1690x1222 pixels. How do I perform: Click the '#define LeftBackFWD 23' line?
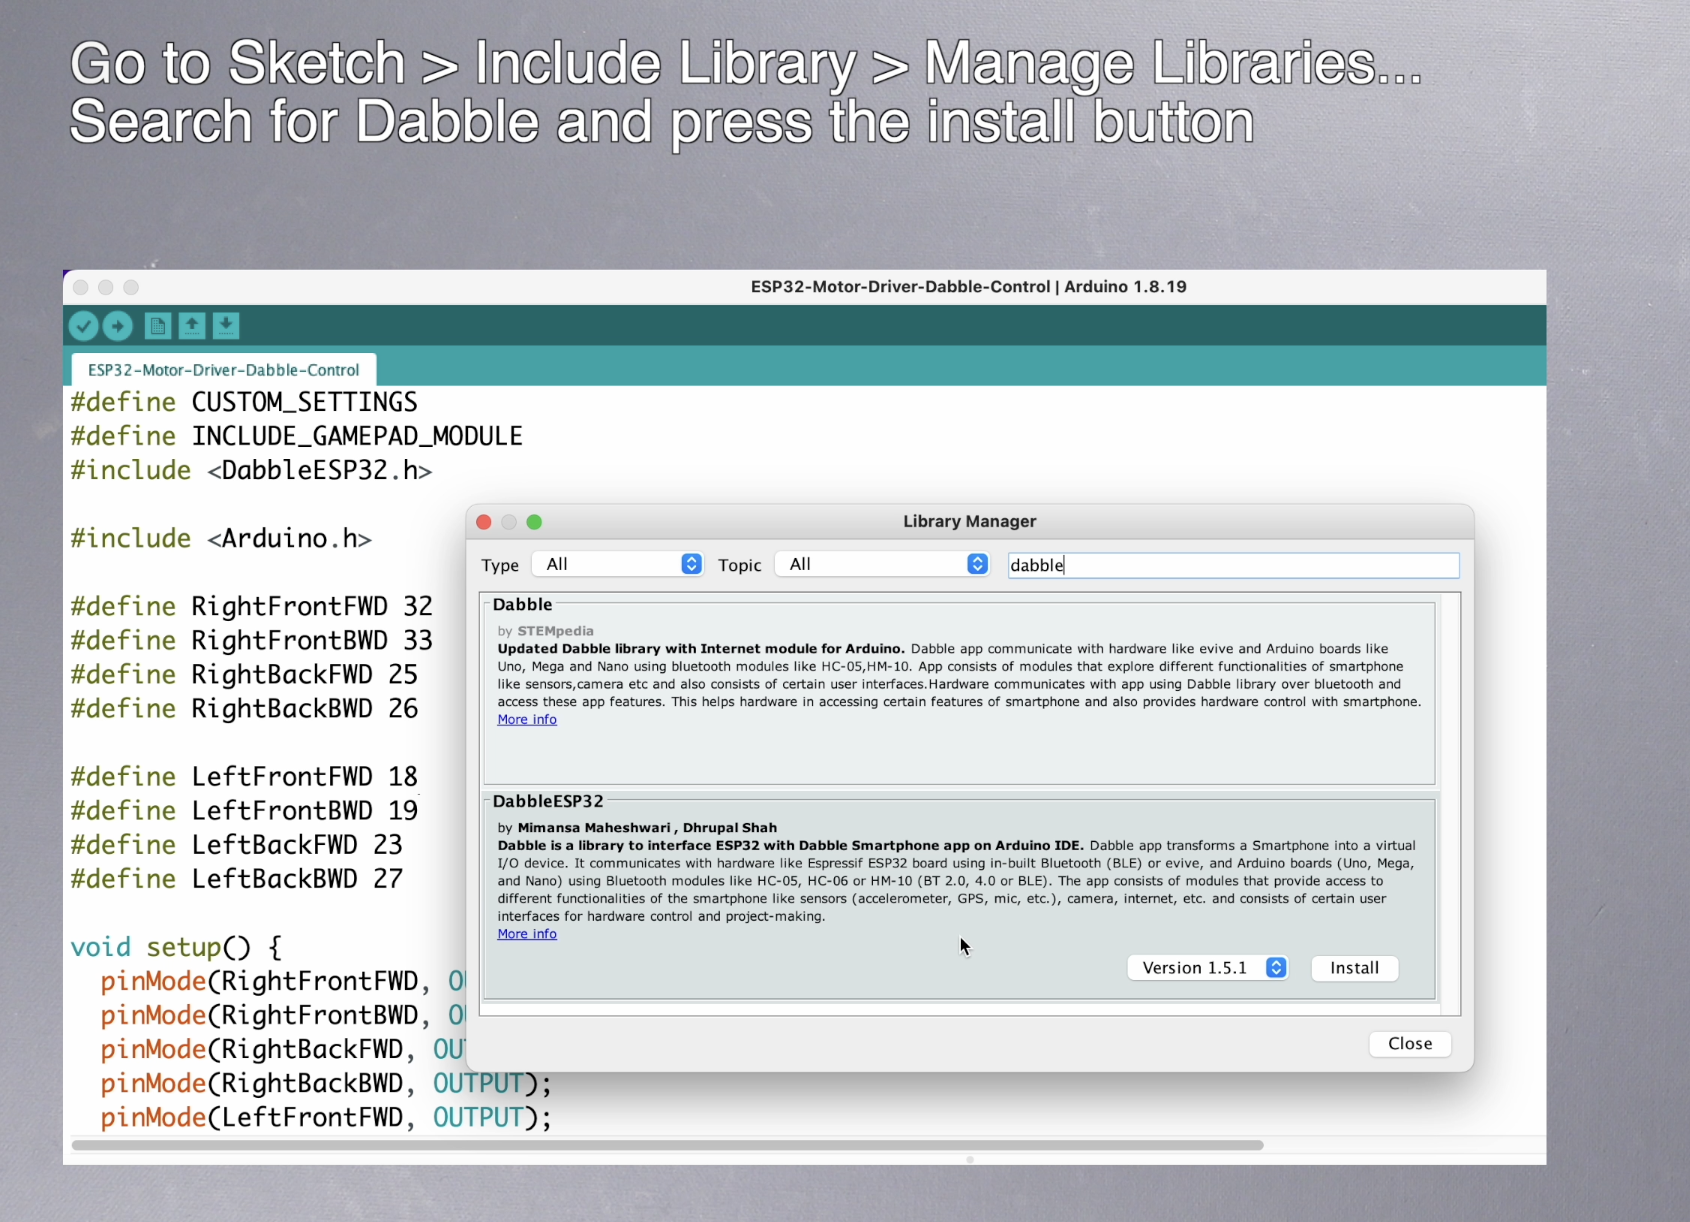tap(236, 844)
